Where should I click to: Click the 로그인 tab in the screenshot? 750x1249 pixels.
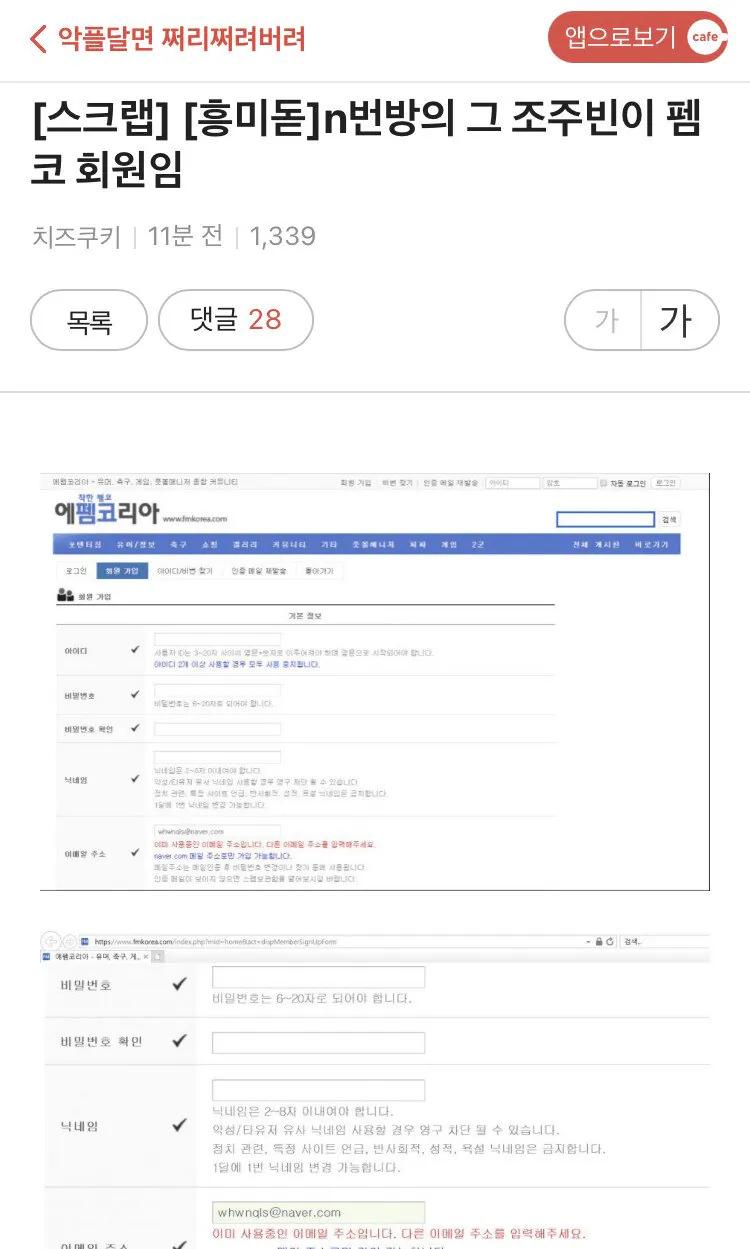(76, 570)
